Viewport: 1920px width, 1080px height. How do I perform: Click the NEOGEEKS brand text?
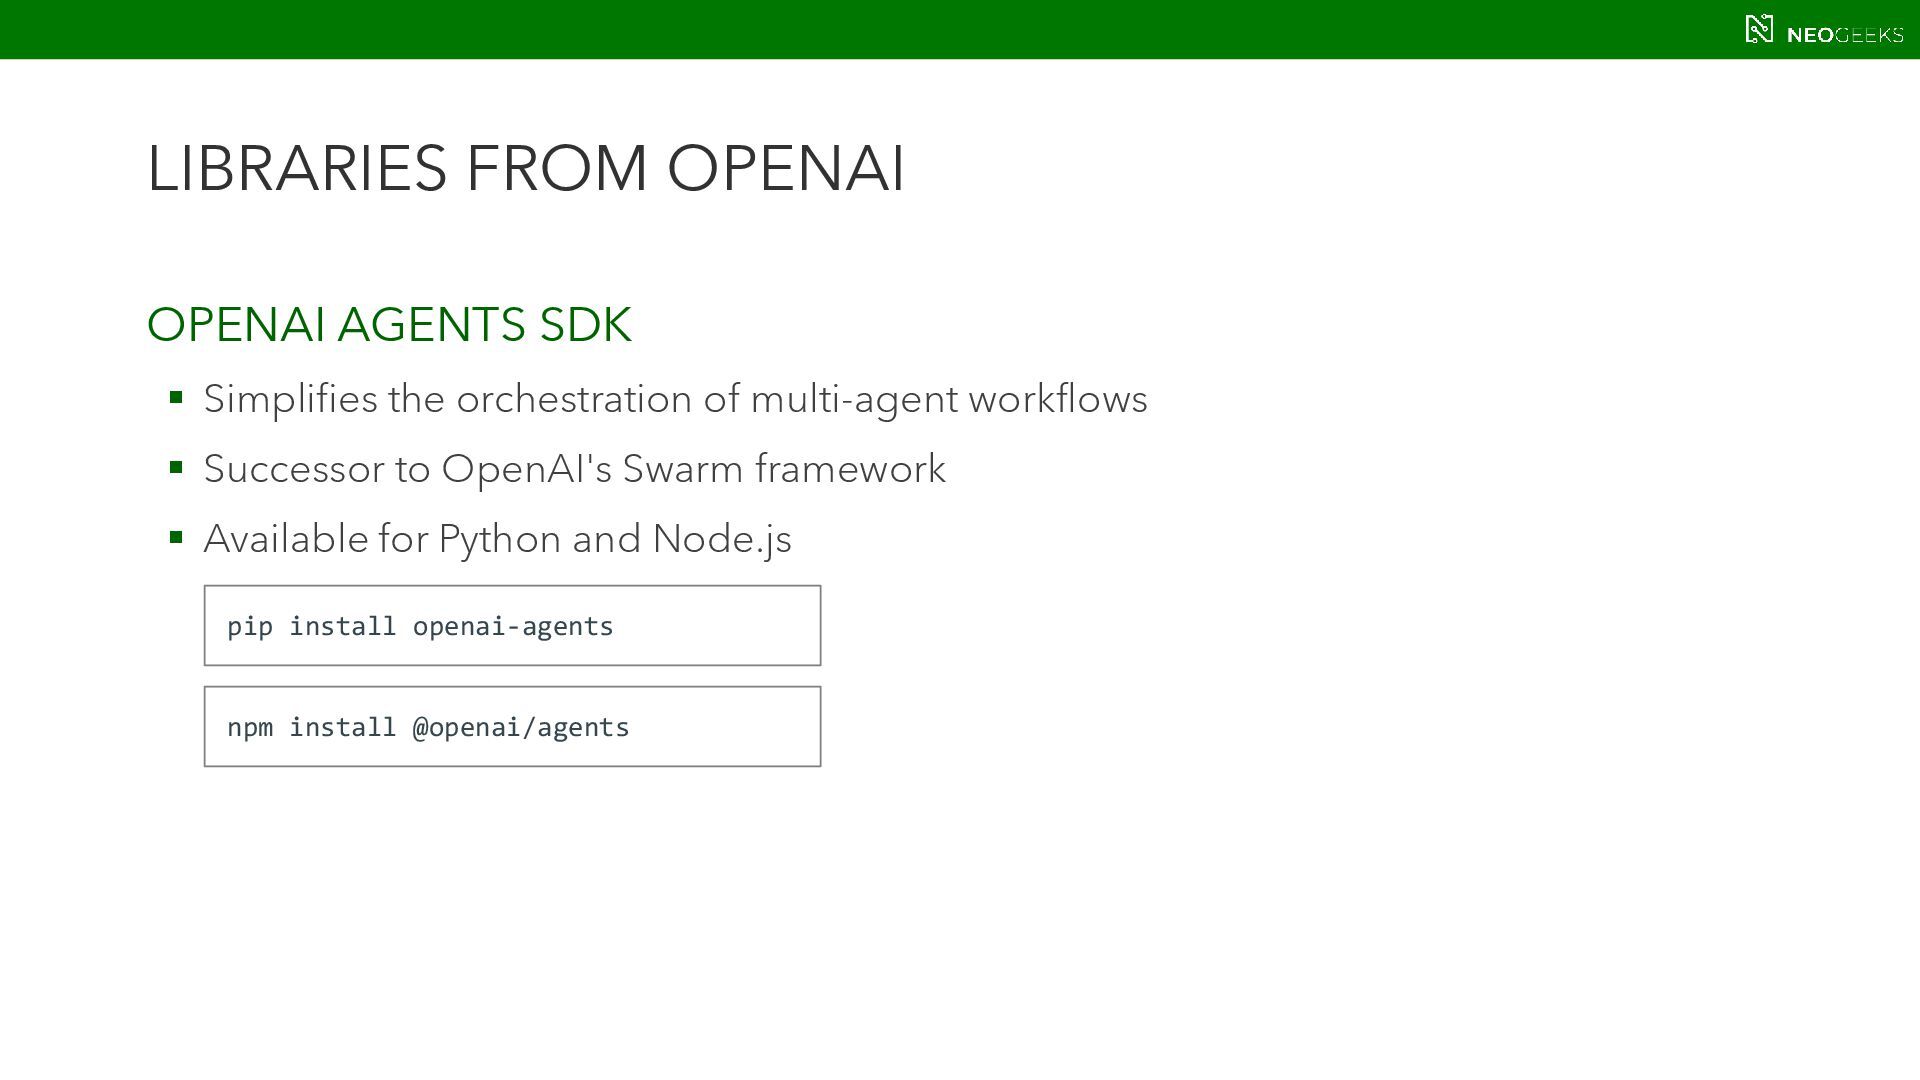point(1845,35)
